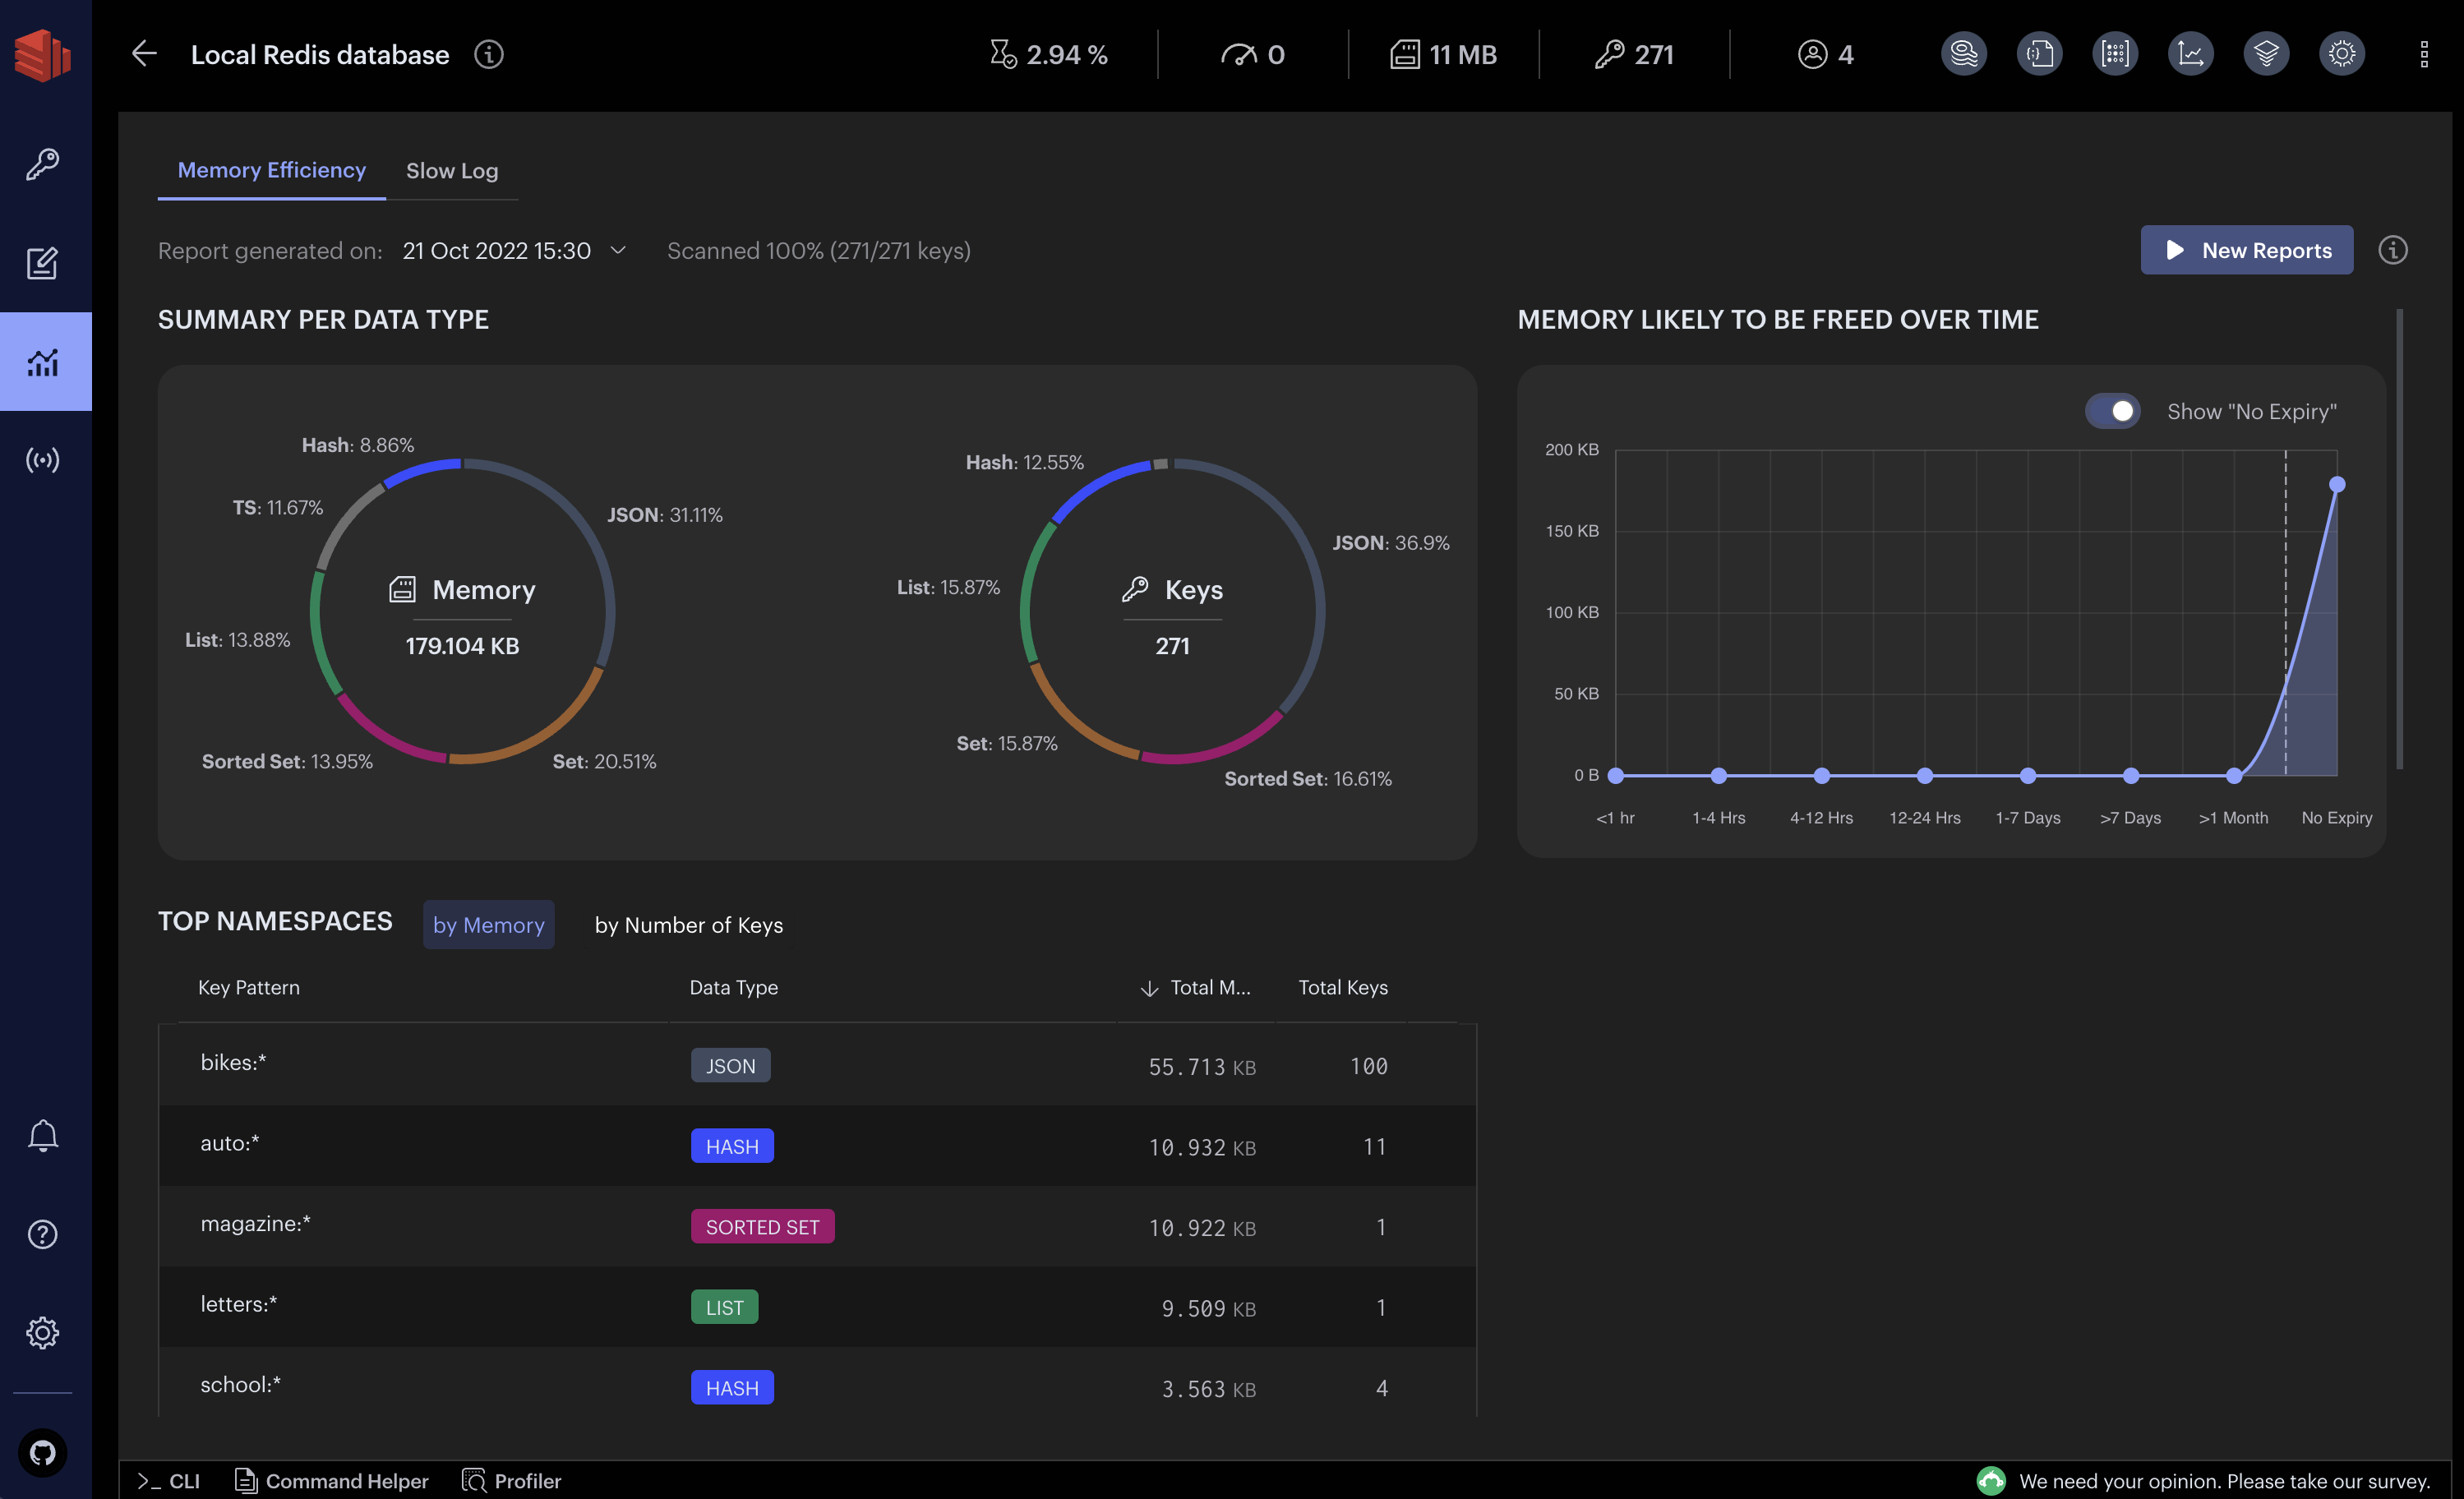Screen dimensions: 2464x1499
Task: Click the TimeSeries module icon in header
Action: coord(2190,54)
